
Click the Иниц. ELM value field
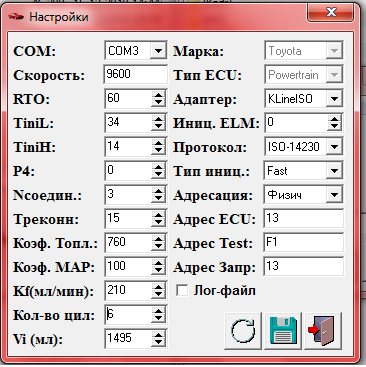click(x=295, y=123)
